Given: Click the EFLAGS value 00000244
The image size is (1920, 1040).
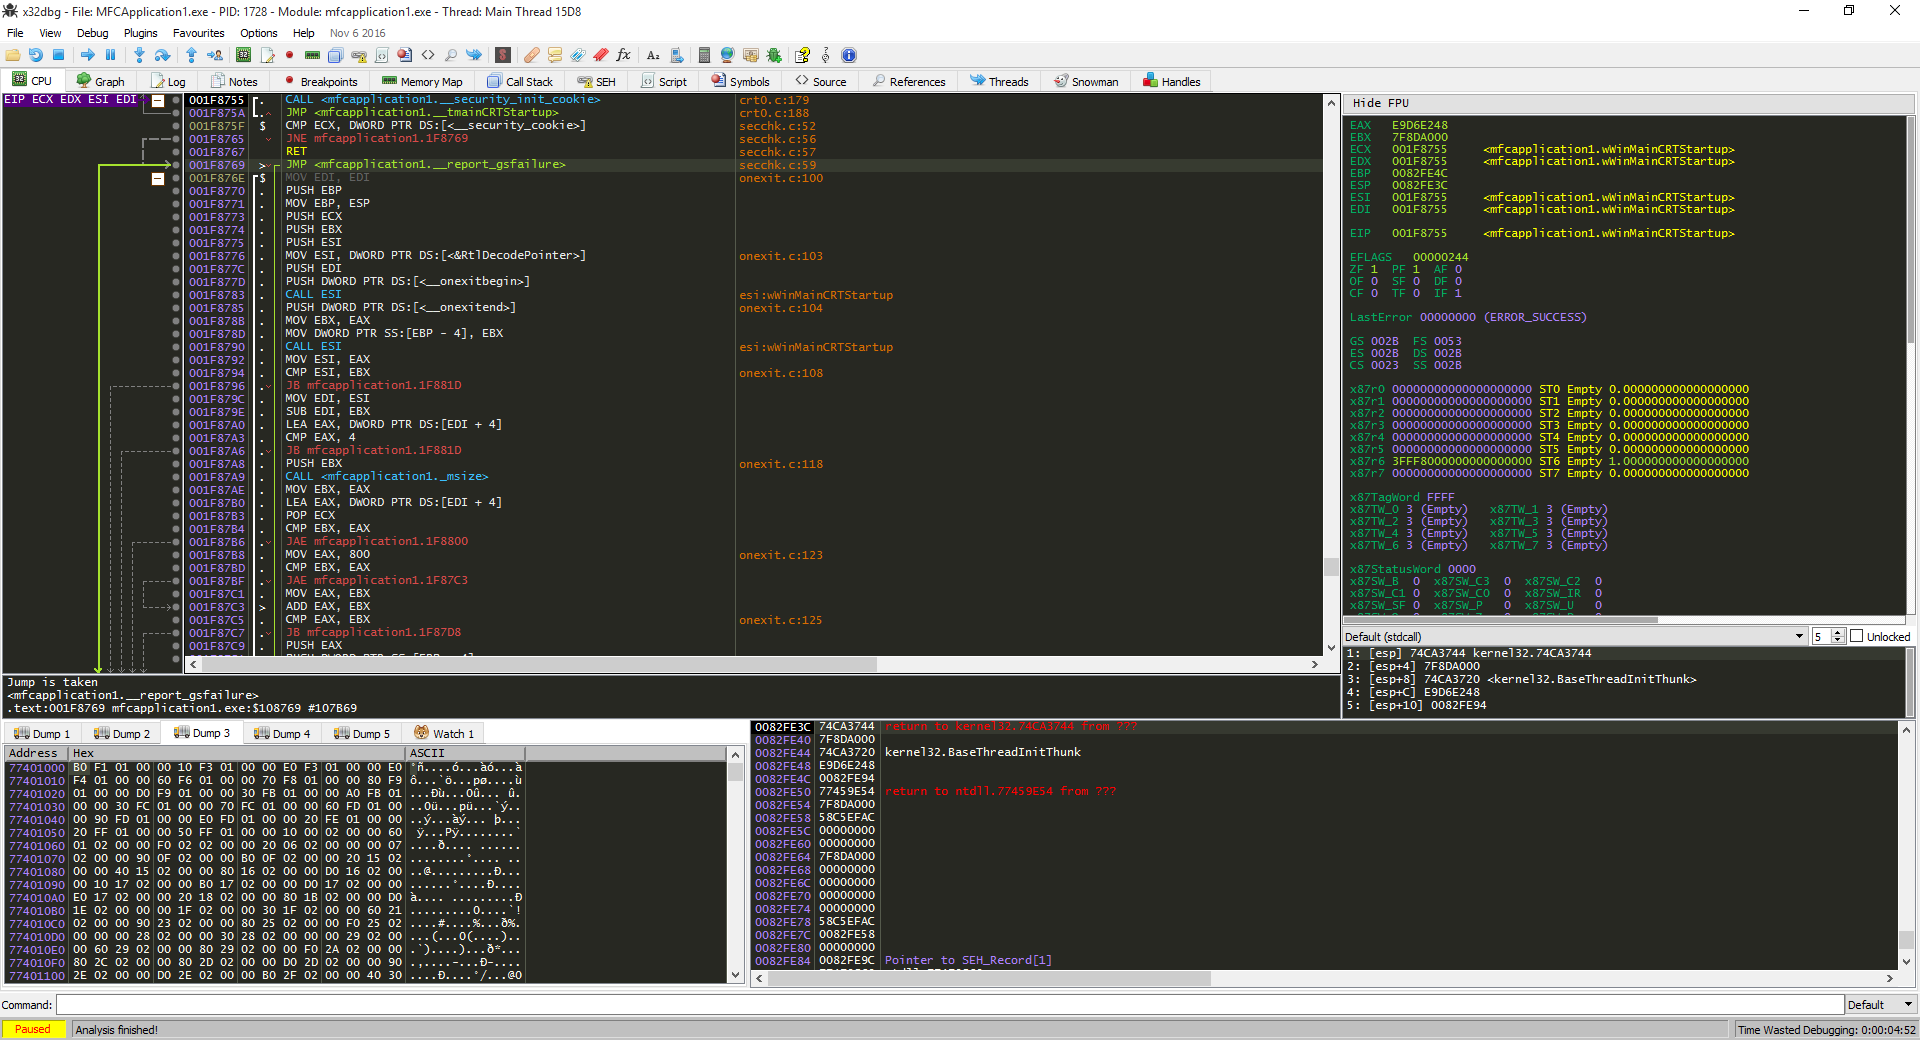Looking at the screenshot, I should [1440, 257].
